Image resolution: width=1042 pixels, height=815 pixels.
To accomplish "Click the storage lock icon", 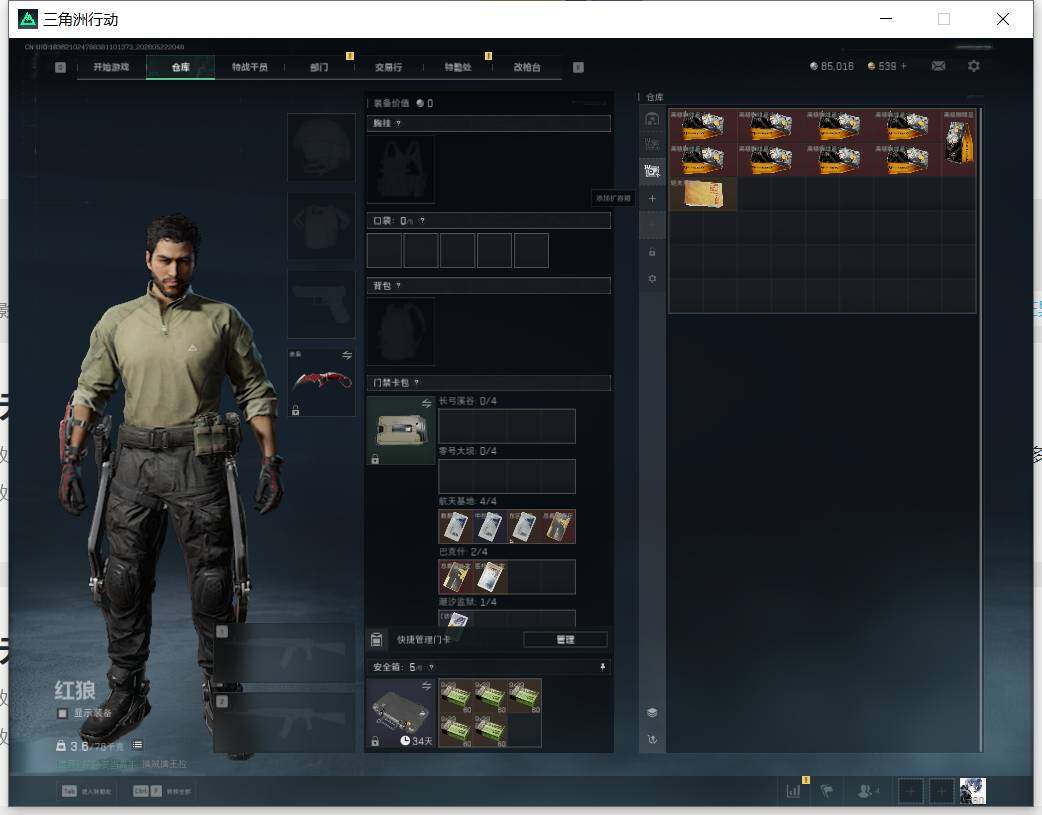I will point(652,253).
